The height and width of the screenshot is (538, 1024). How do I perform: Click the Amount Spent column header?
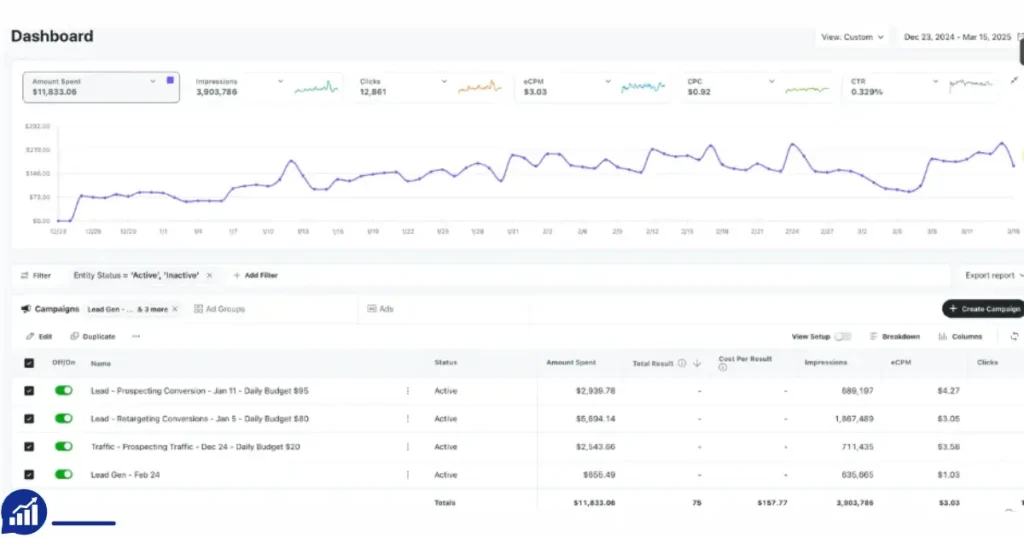571,362
